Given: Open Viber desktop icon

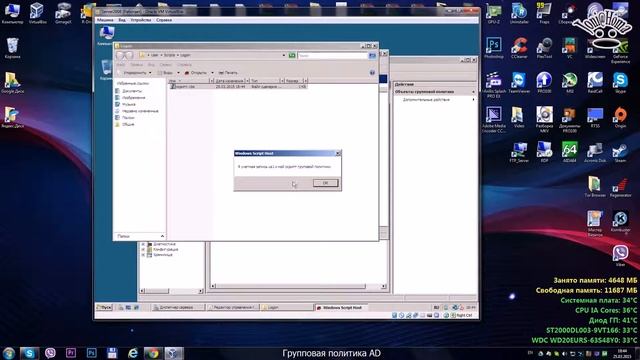Looking at the screenshot, I should point(620,256).
